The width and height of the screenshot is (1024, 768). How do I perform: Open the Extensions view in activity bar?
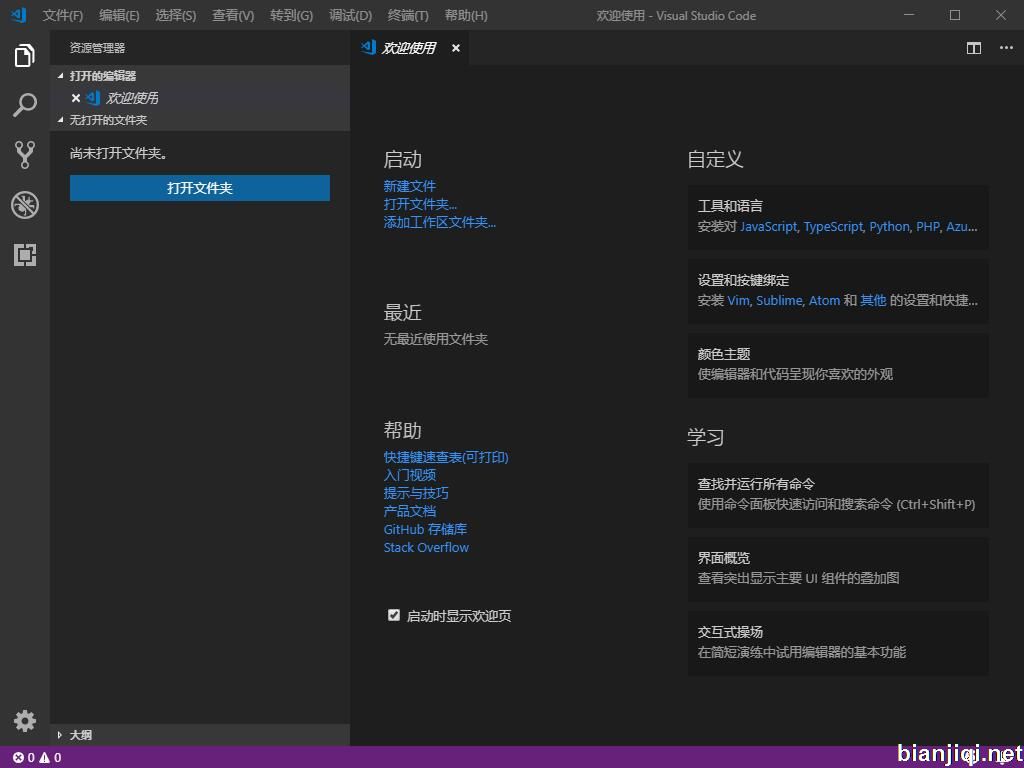(24, 255)
